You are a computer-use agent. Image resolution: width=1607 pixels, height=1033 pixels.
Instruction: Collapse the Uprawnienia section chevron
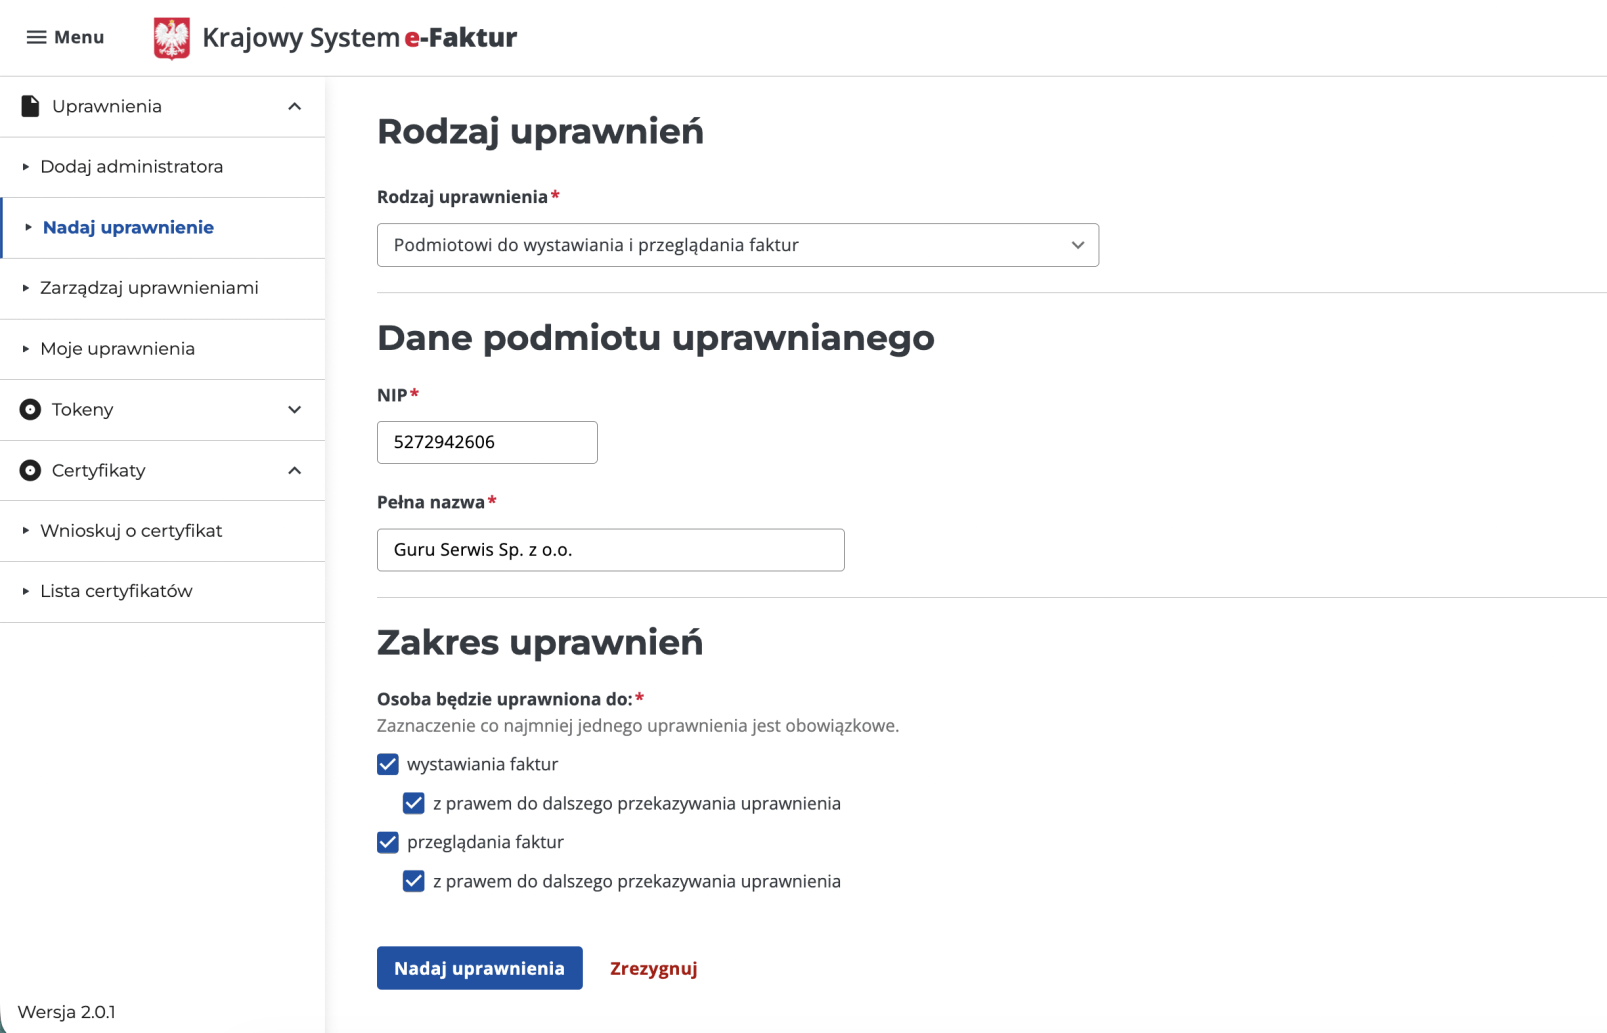point(295,107)
